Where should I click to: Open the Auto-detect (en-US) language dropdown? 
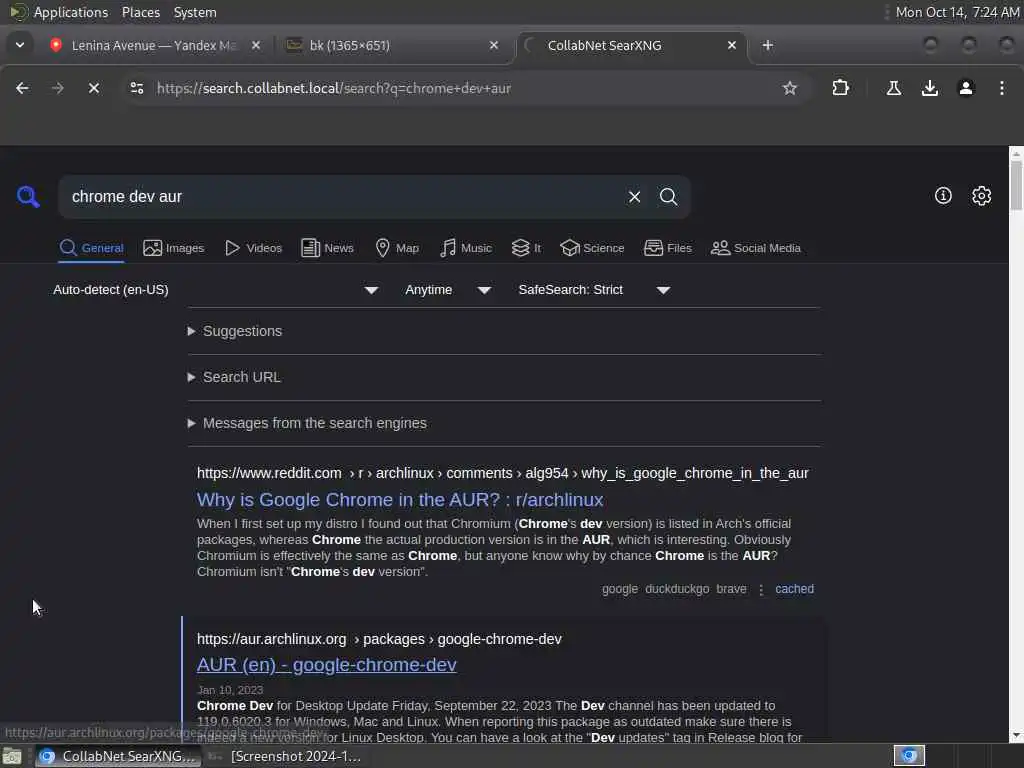(216, 290)
